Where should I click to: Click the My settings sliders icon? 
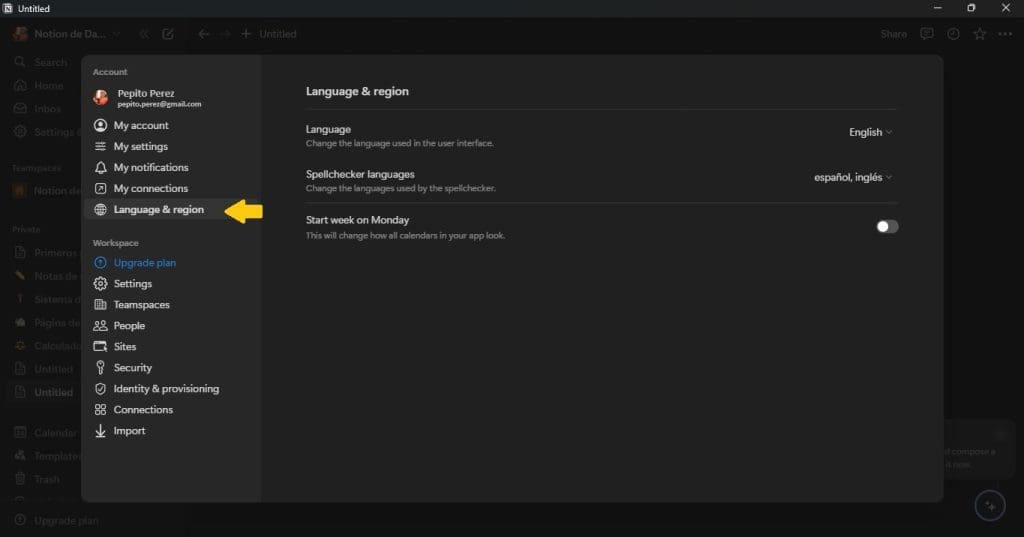pyautogui.click(x=100, y=146)
